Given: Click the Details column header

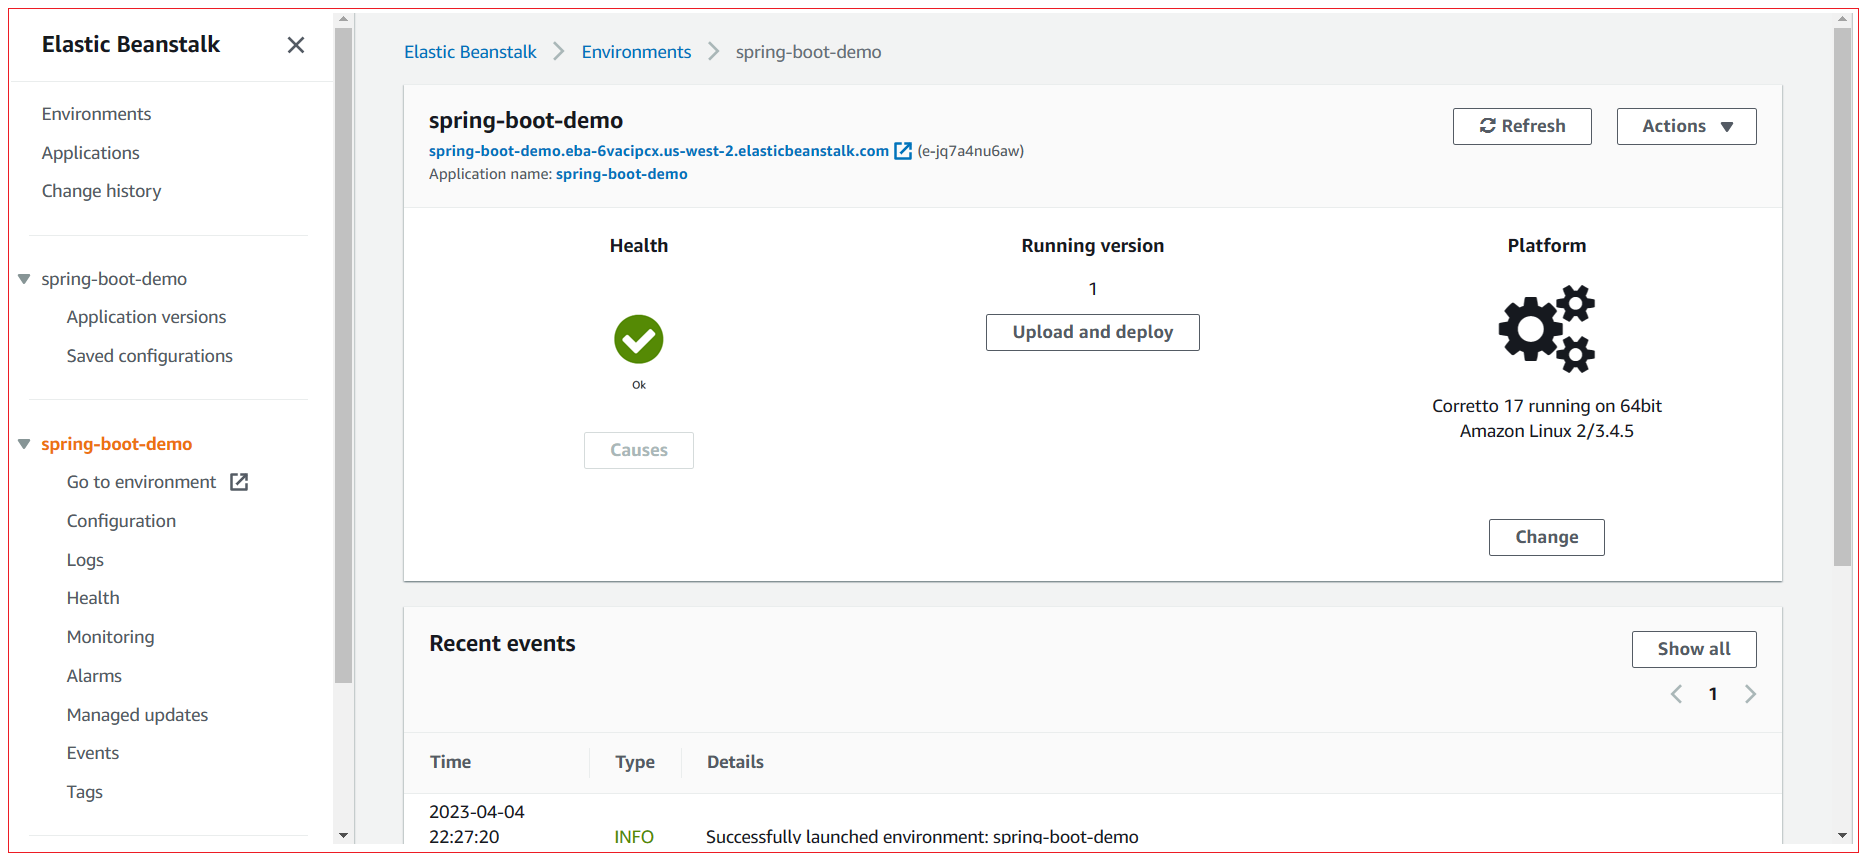Looking at the screenshot, I should pyautogui.click(x=735, y=762).
